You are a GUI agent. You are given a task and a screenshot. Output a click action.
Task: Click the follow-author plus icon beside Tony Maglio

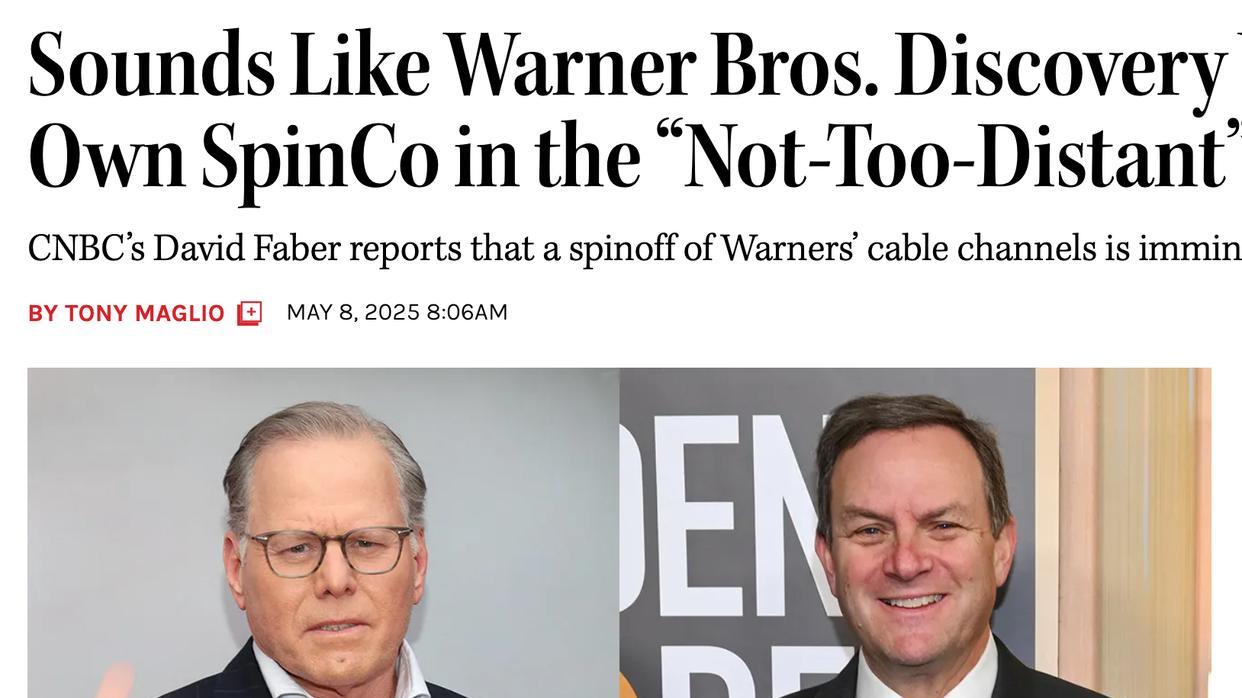tap(249, 313)
